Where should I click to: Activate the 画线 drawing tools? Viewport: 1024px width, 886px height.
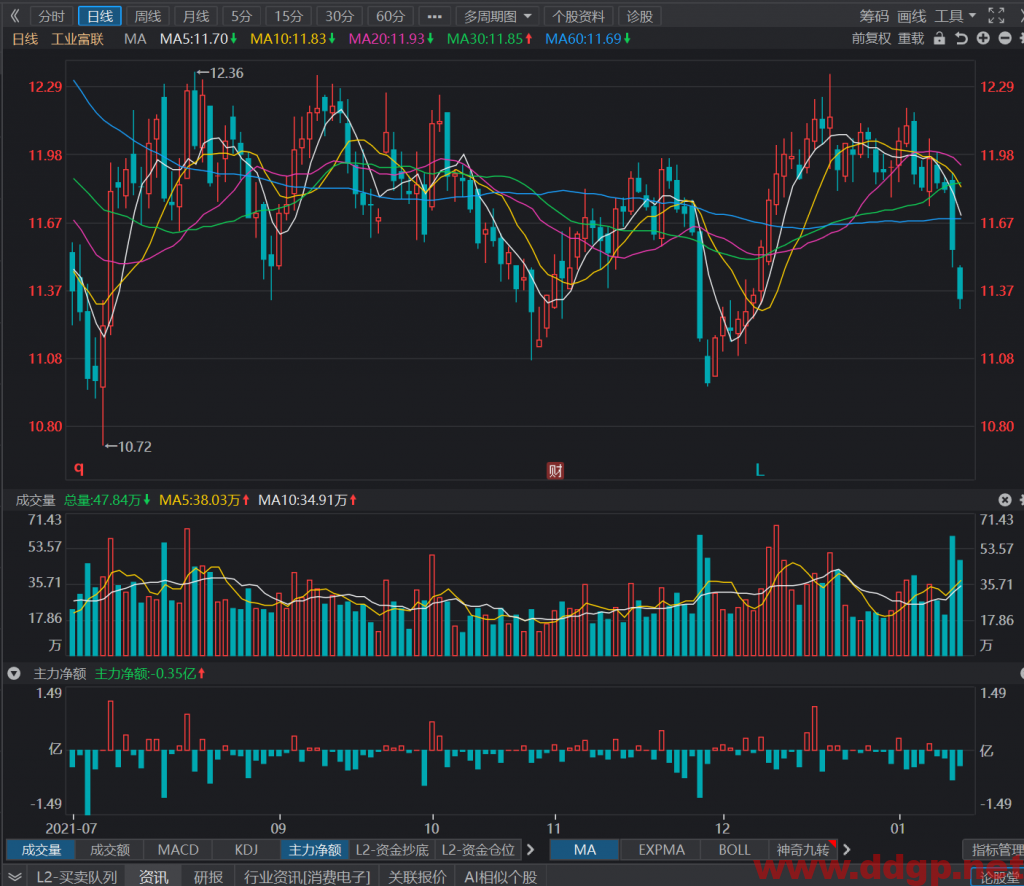[912, 16]
